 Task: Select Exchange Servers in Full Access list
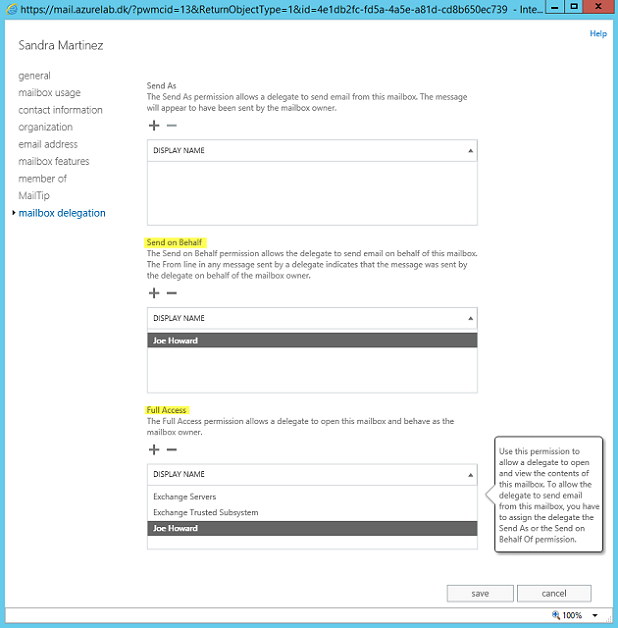click(312, 497)
